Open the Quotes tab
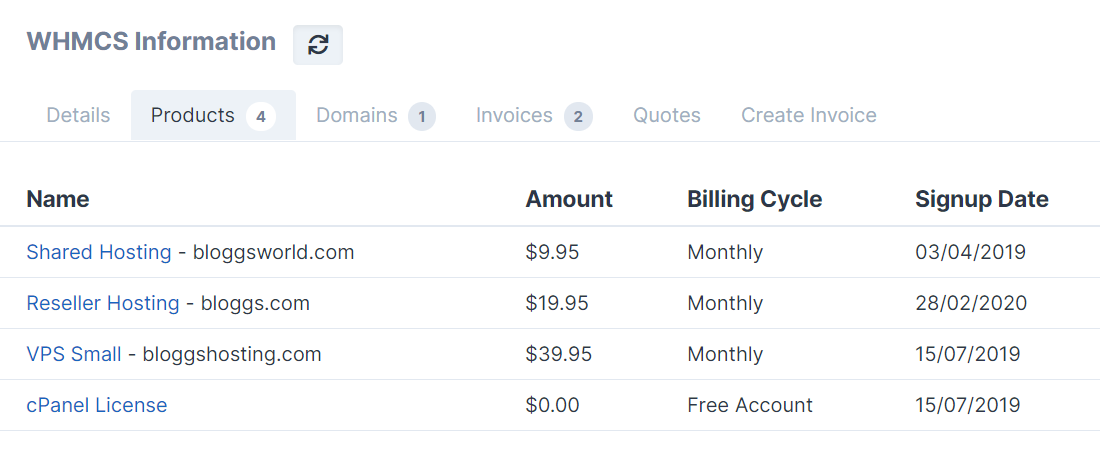 pyautogui.click(x=667, y=115)
